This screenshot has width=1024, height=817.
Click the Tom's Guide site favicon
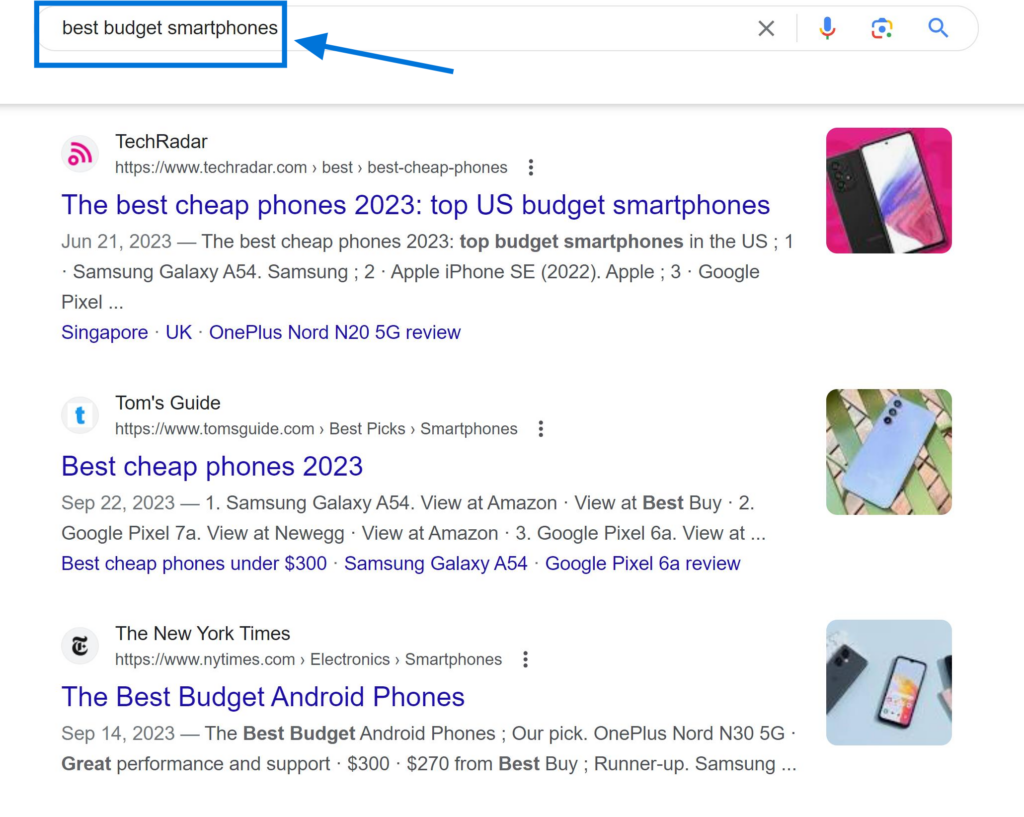point(80,415)
